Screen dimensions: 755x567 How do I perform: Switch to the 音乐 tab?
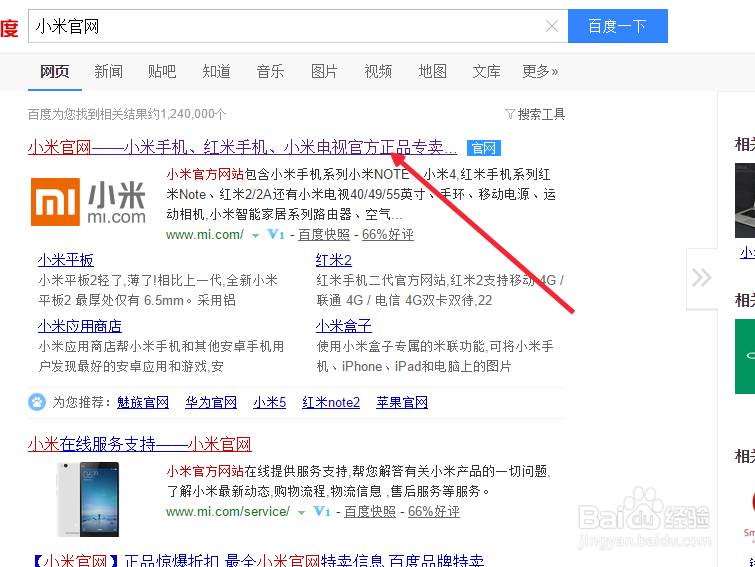[270, 71]
